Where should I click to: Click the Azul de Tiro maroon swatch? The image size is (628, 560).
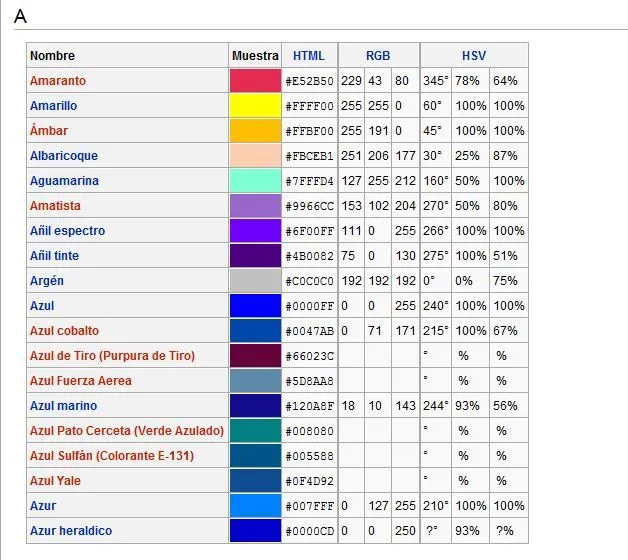255,356
